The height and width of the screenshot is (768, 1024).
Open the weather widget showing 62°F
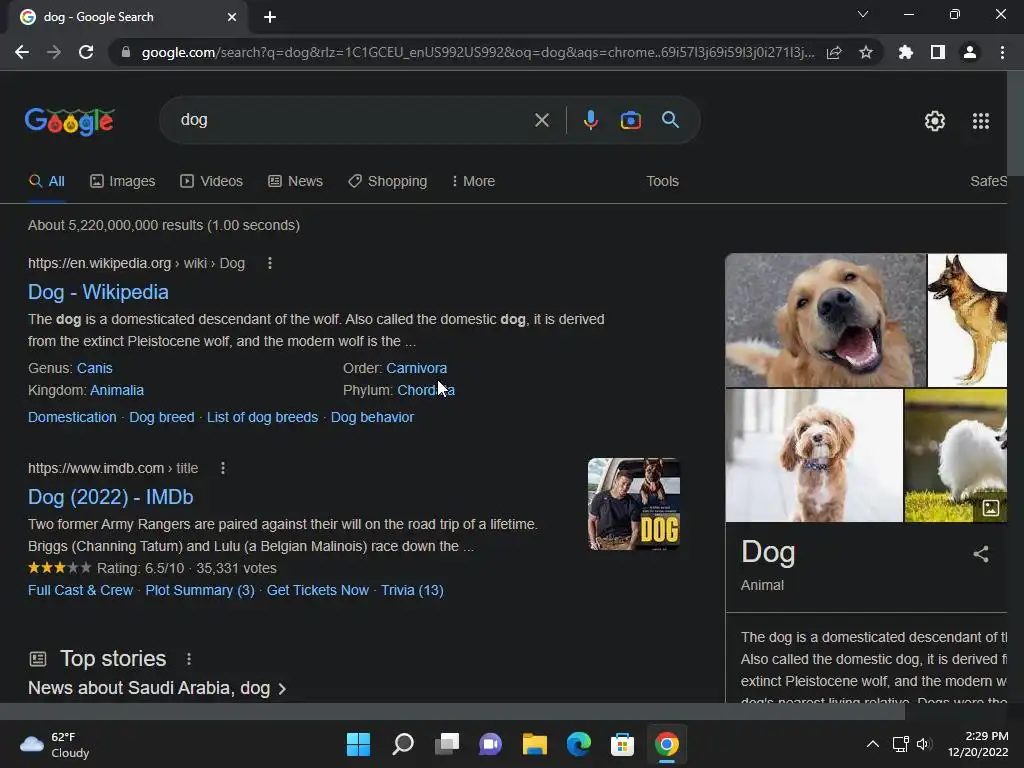tap(55, 745)
